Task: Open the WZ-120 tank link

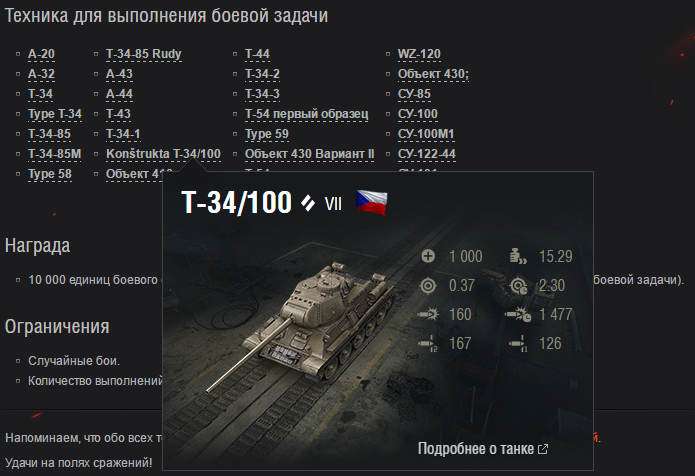Action: coord(419,54)
